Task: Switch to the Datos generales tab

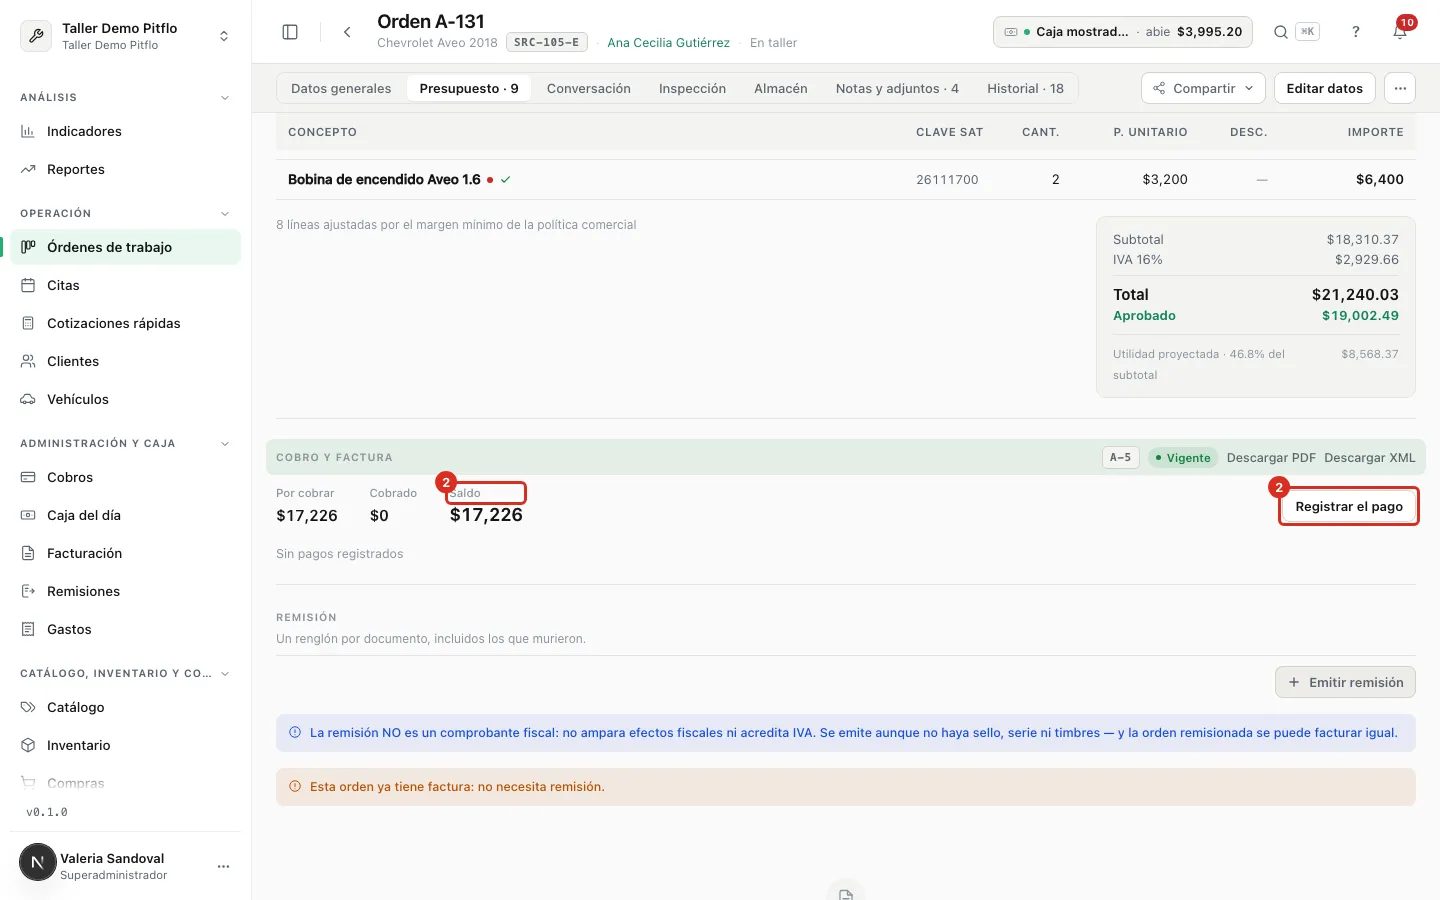Action: click(341, 88)
